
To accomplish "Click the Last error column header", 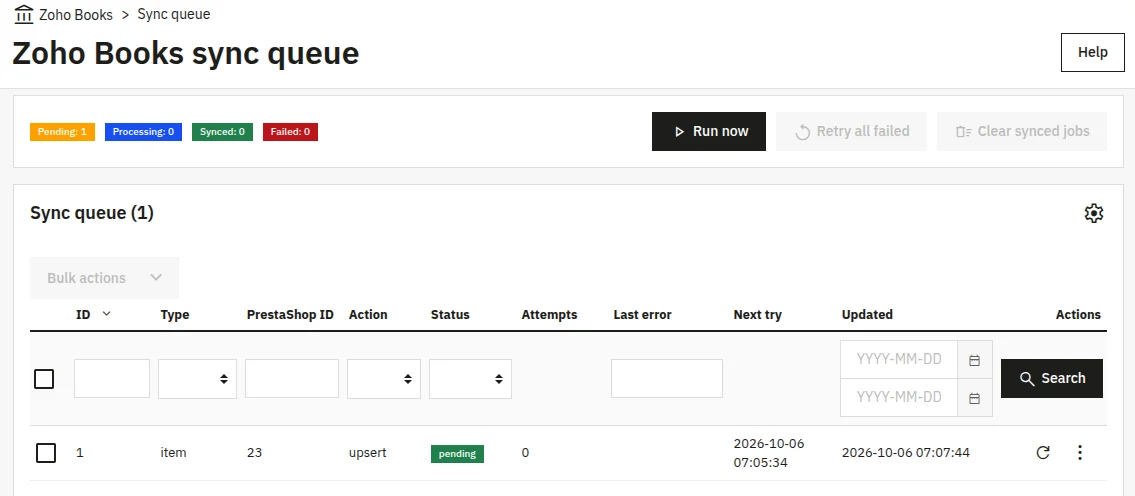I will [x=642, y=314].
